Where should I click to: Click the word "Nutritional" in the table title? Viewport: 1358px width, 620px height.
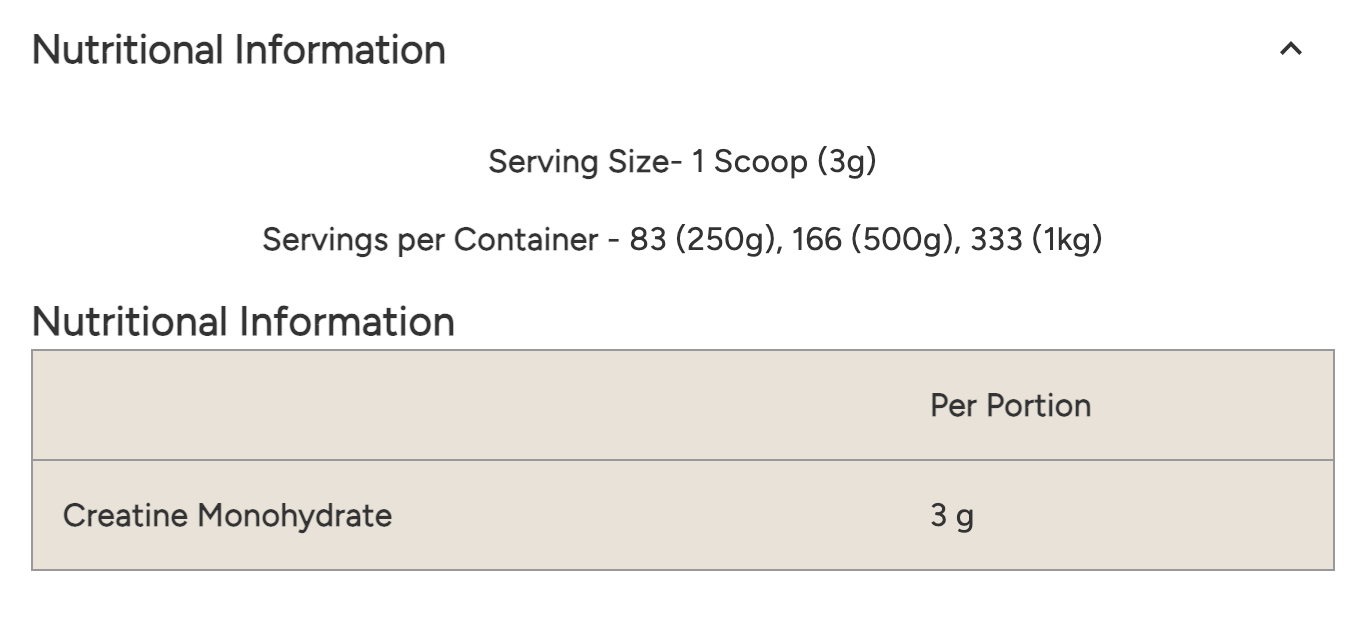[x=130, y=322]
